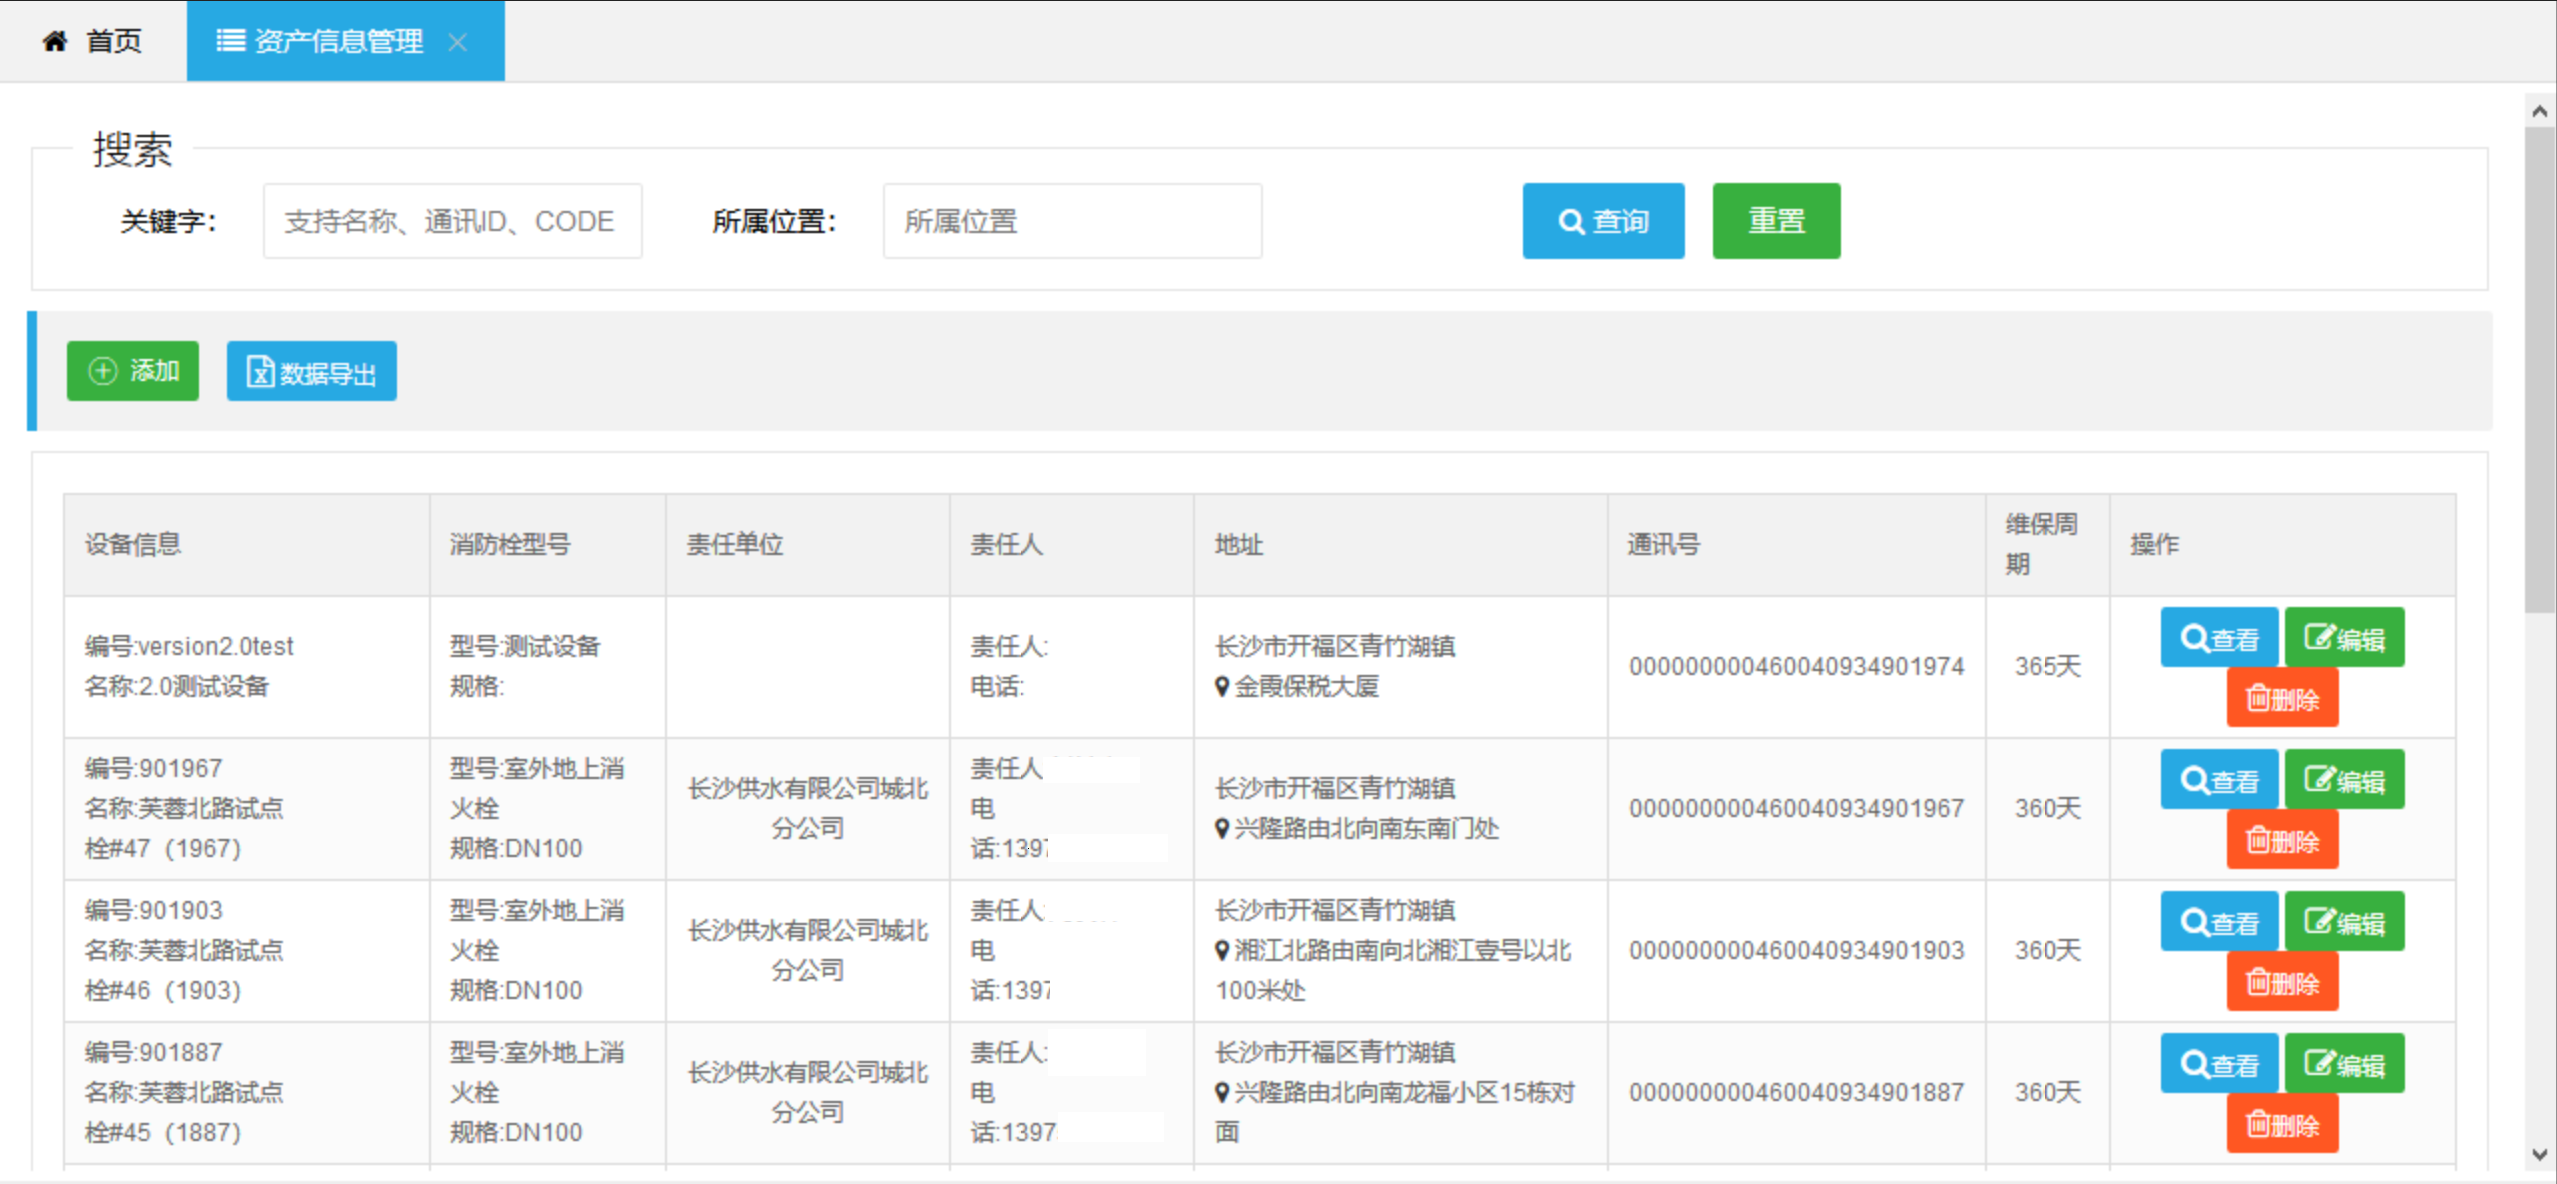The image size is (2557, 1184).
Task: Click the green 添加 plus button
Action: click(x=133, y=371)
